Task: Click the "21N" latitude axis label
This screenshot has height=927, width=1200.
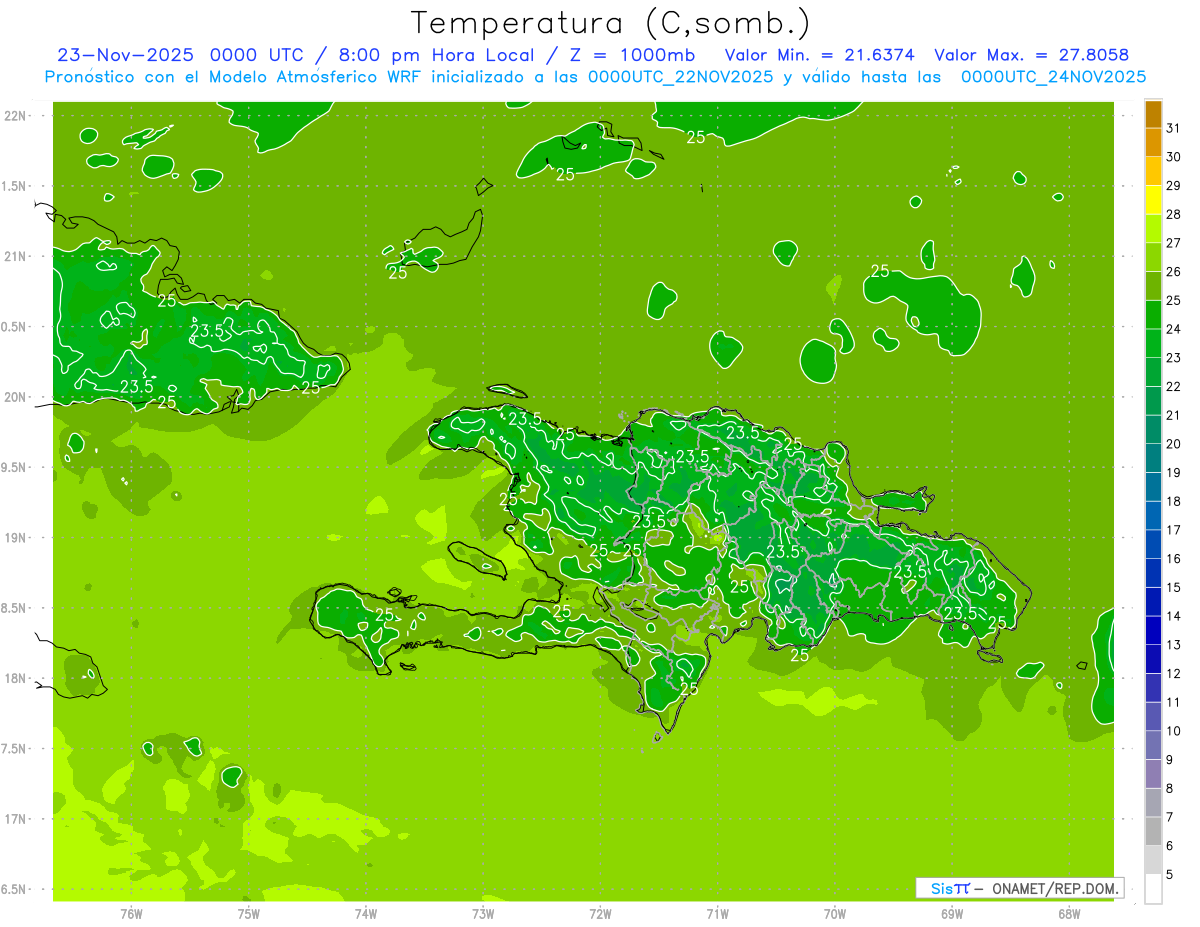Action: point(14,256)
